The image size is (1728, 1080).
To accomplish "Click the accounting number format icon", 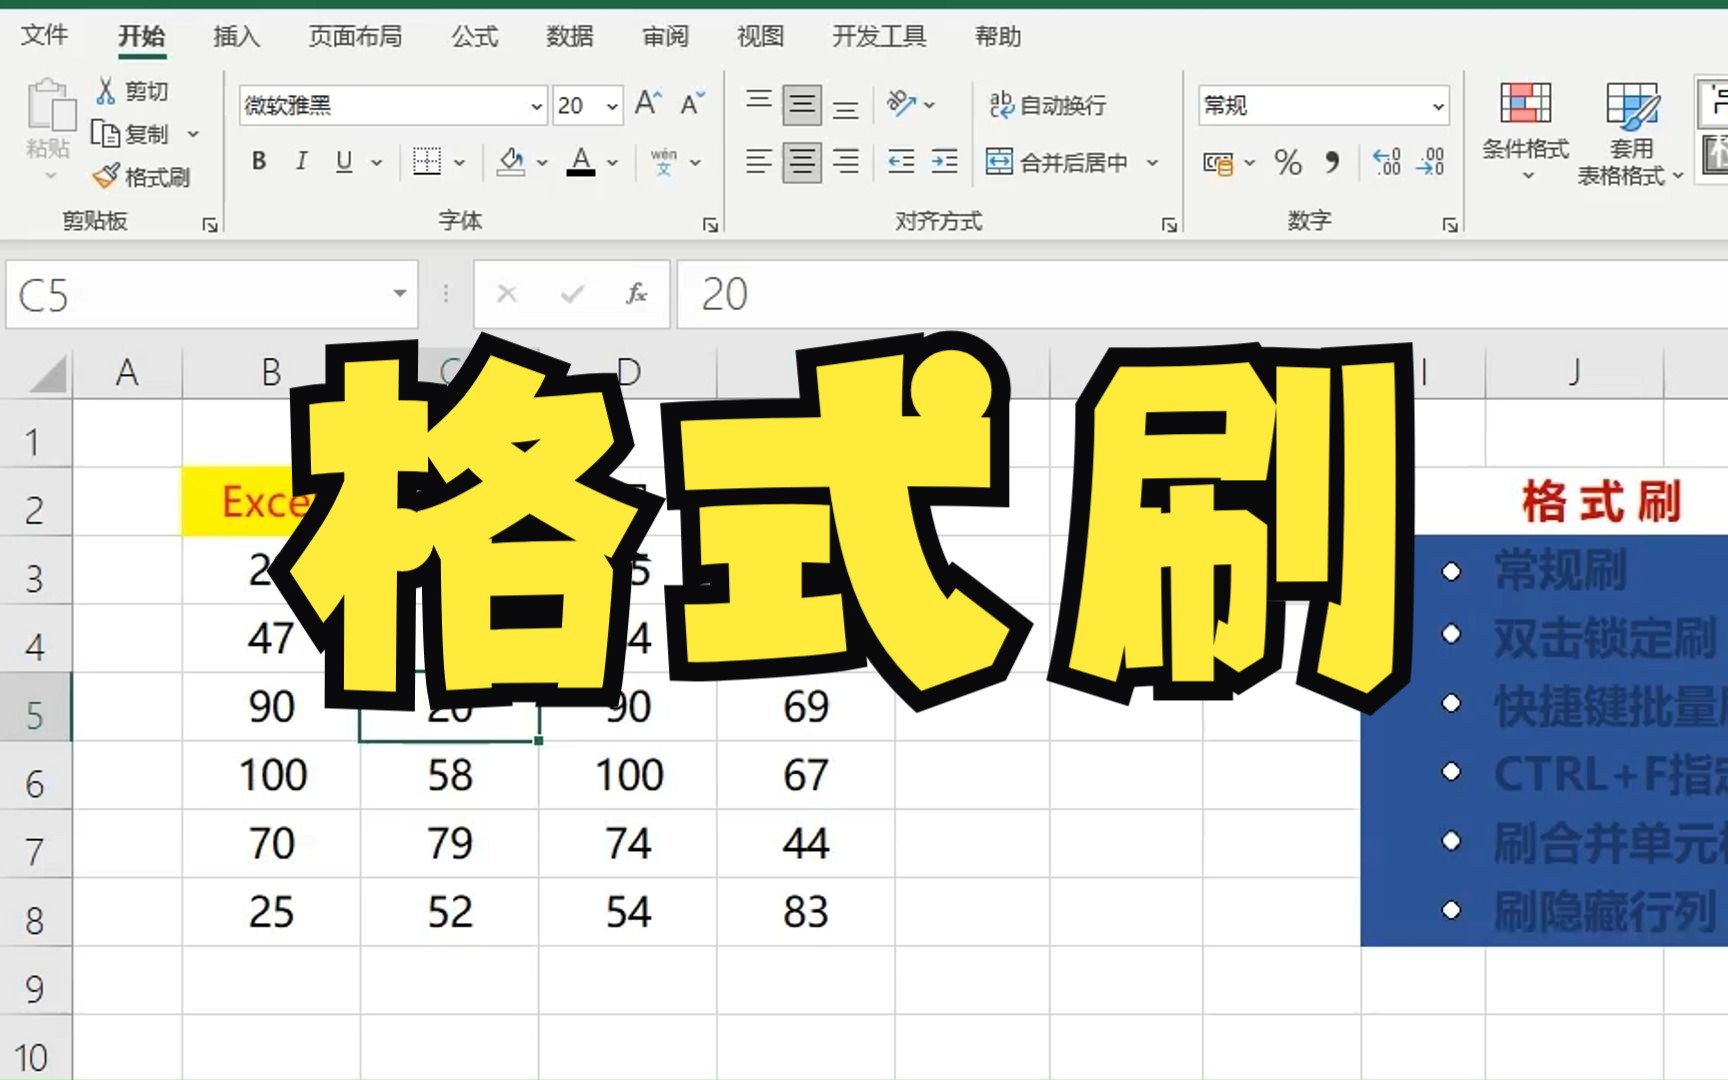I will [x=1217, y=162].
